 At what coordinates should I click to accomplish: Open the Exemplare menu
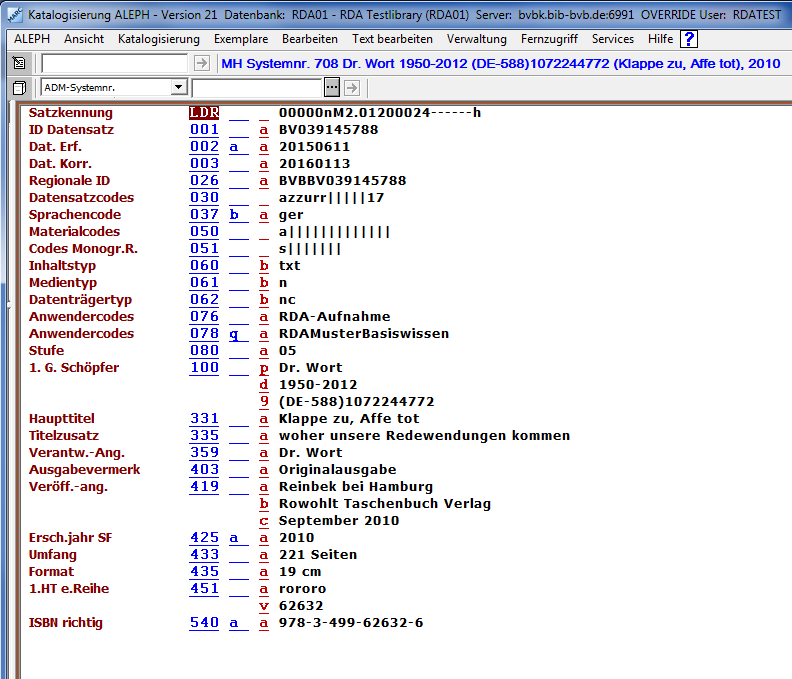(240, 39)
